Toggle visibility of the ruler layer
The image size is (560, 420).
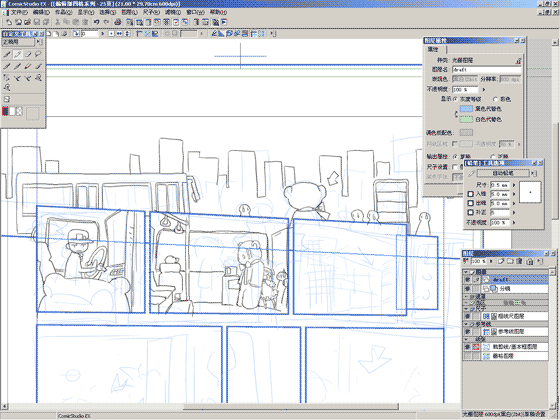coord(467,316)
